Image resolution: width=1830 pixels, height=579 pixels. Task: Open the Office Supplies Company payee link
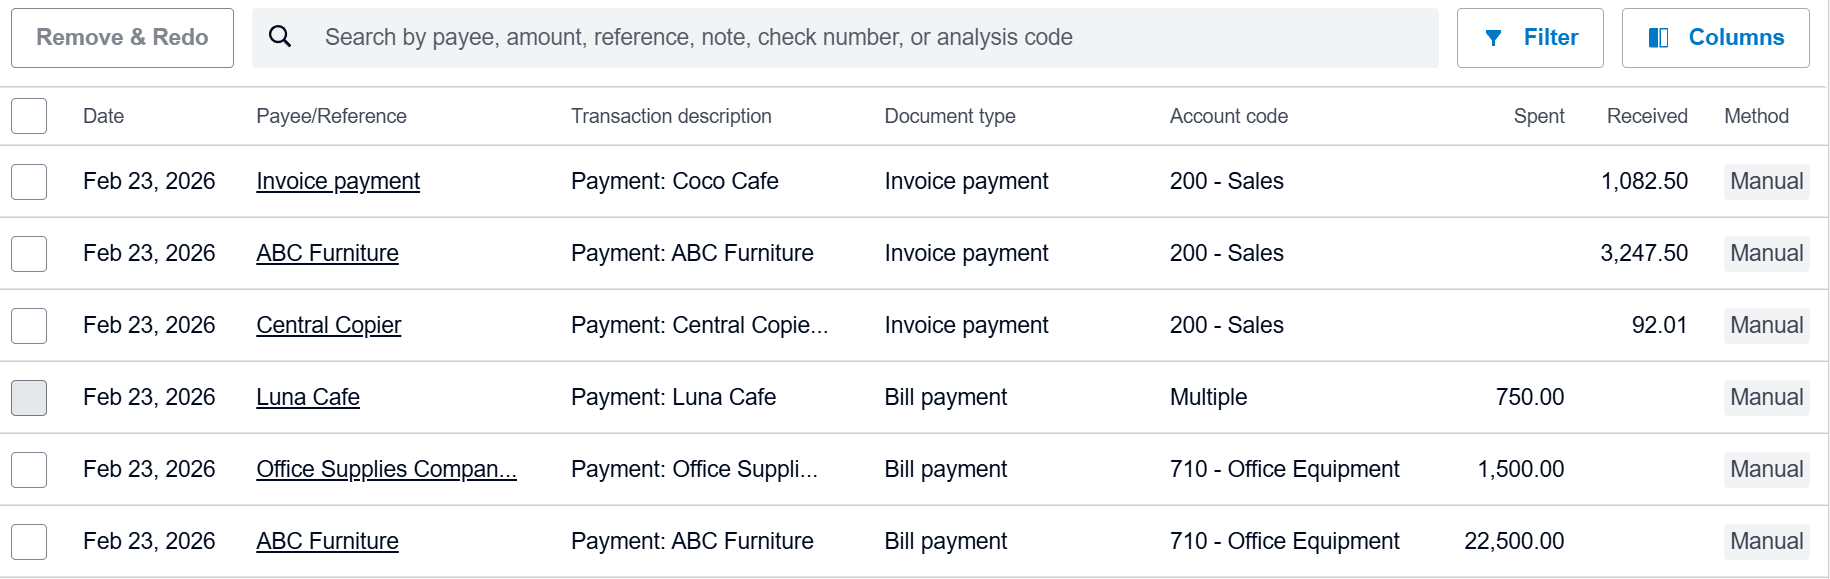[x=386, y=469]
